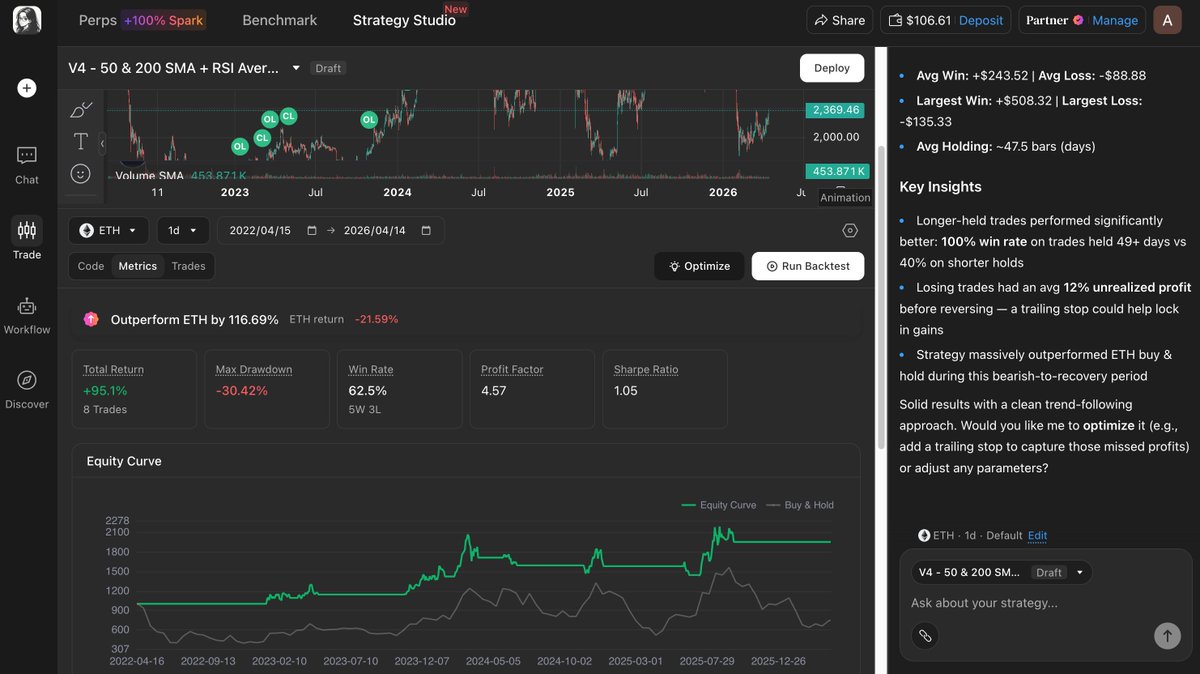Expand the strategy name dropdown arrow
Image resolution: width=1200 pixels, height=674 pixels.
(296, 68)
